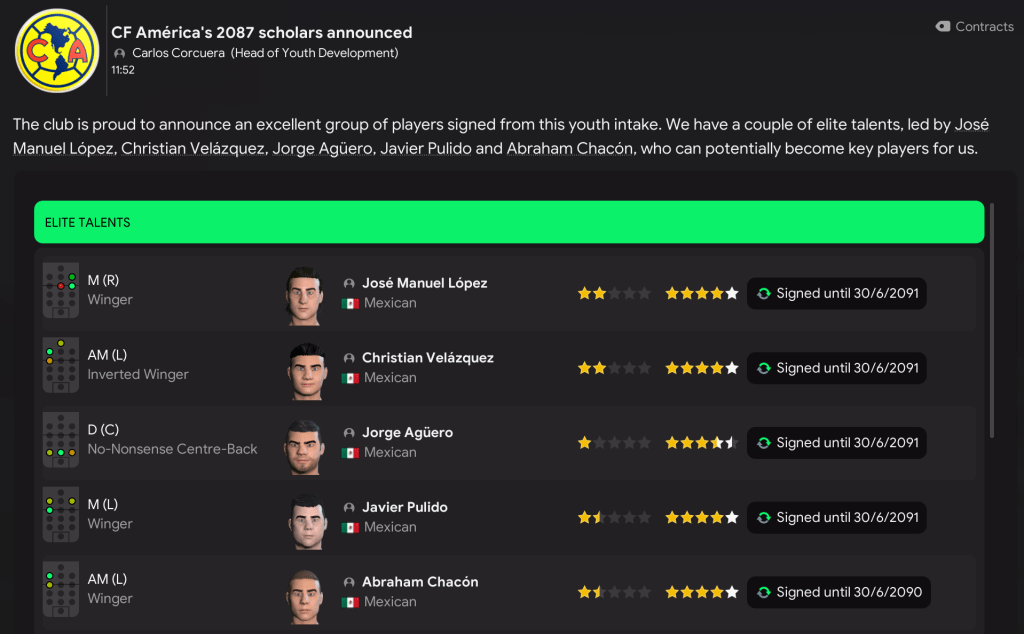Click potential ability stars for Jorge Agüero

tap(701, 443)
